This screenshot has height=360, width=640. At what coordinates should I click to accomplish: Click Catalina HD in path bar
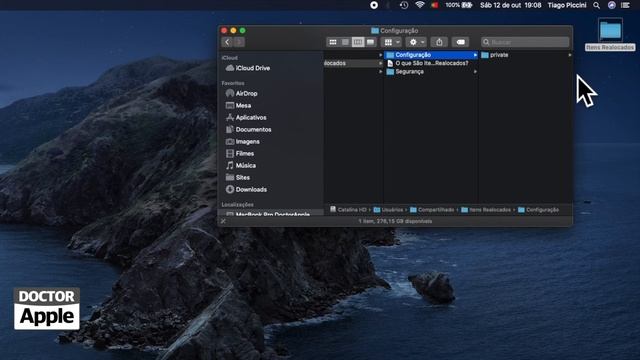click(x=348, y=210)
